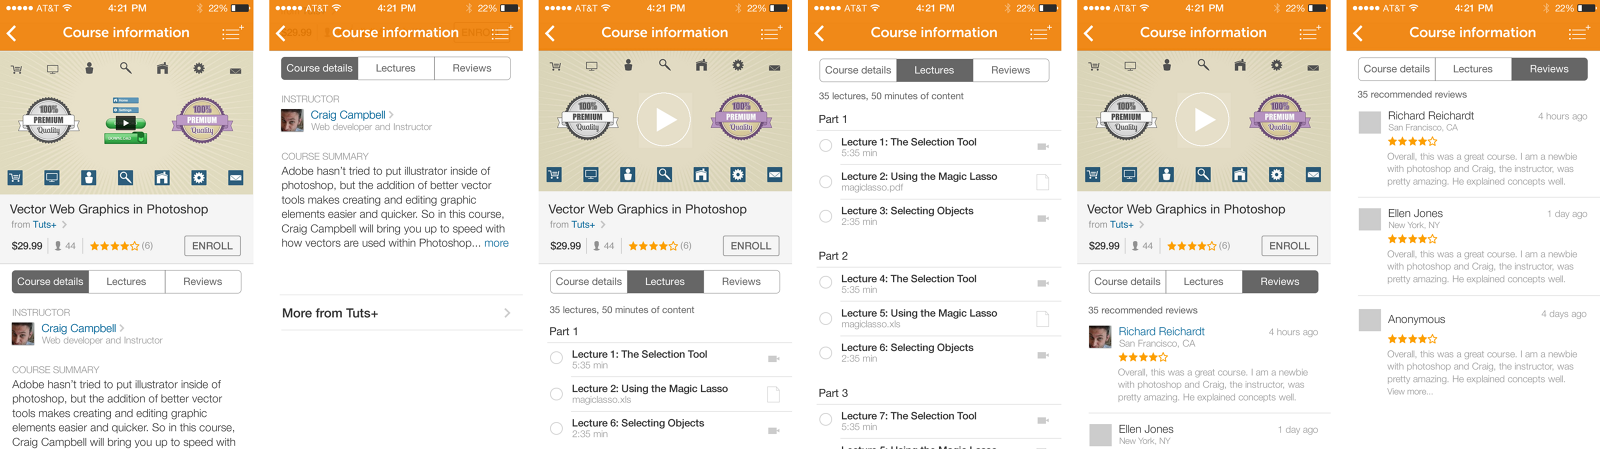Tap the video icon of Lecture 6 under Part 1
1600x449 pixels.
click(773, 430)
